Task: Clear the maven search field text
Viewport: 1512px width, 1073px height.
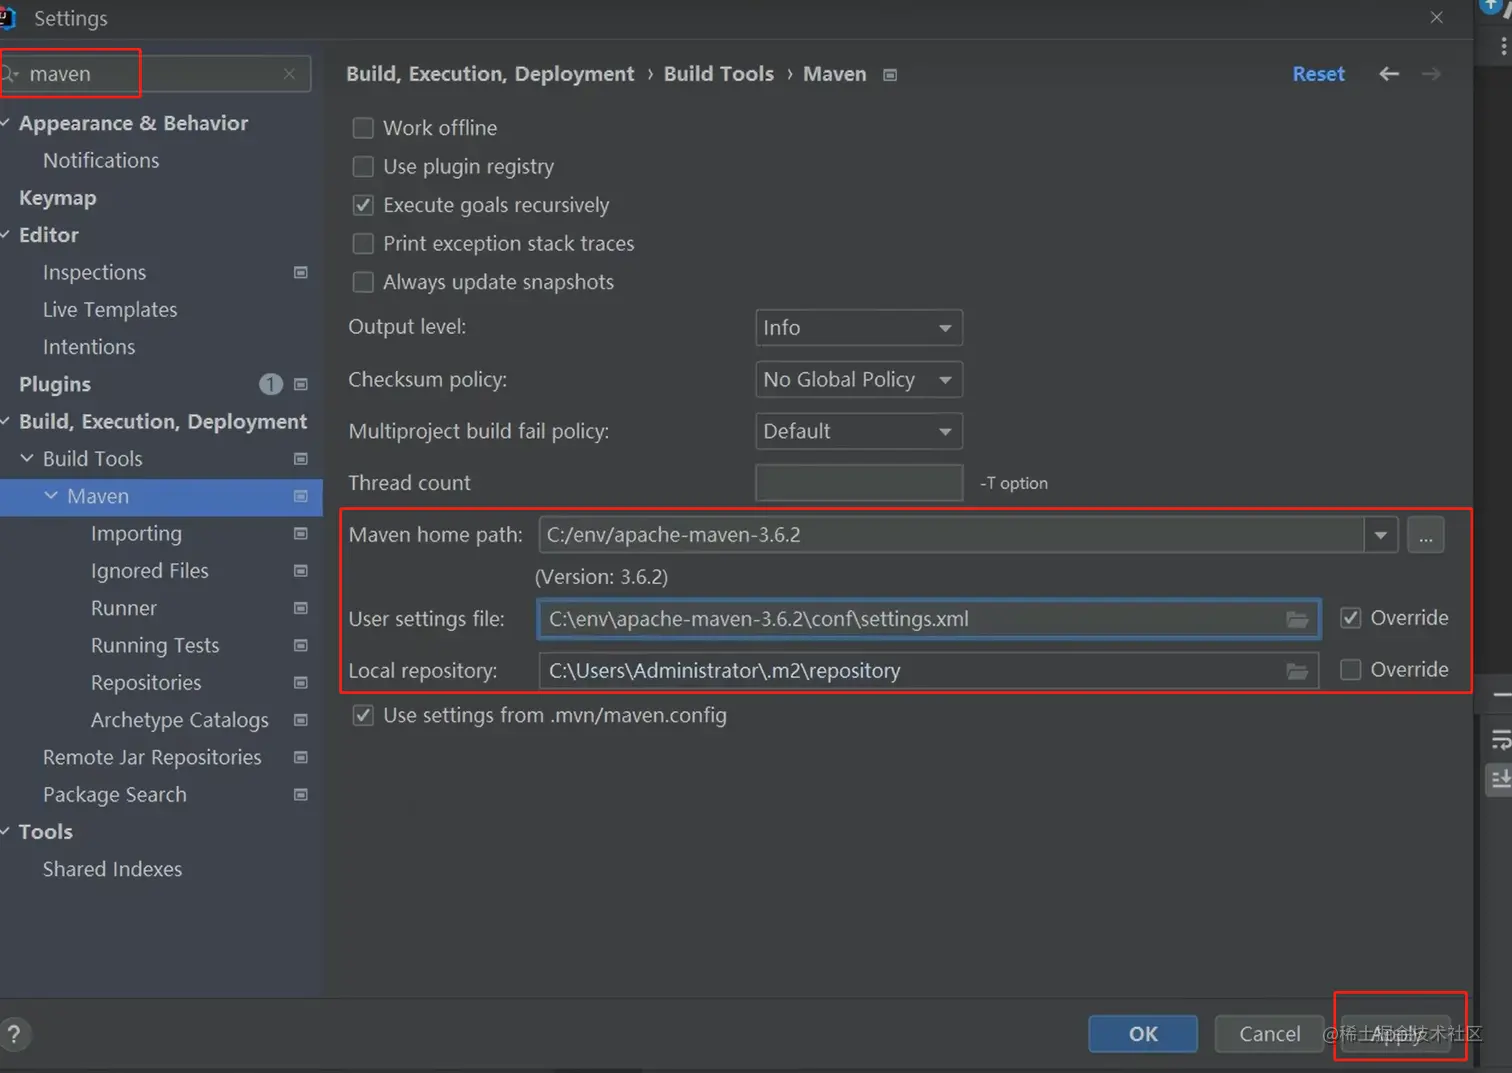Action: coord(289,74)
